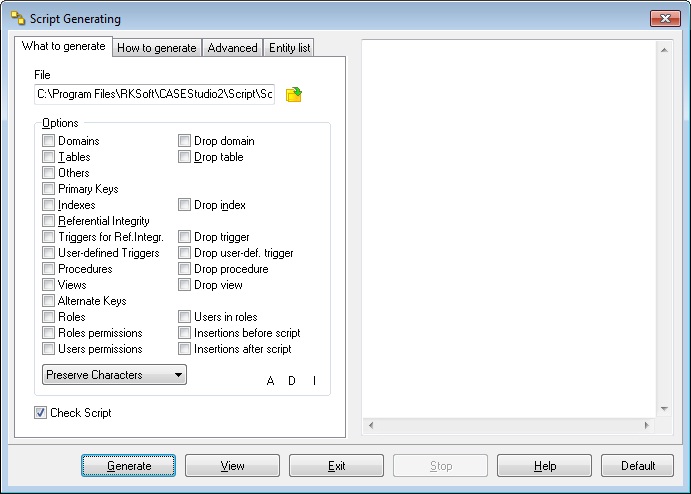Click the script file path field

(x=154, y=95)
